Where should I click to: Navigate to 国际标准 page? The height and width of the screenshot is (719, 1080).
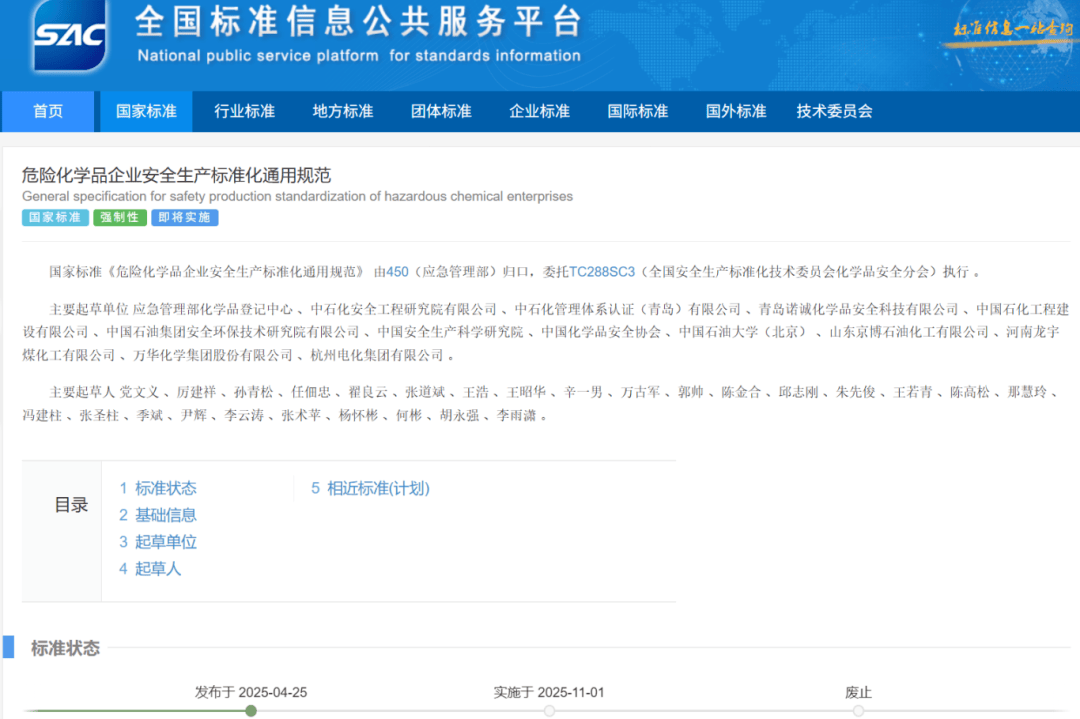point(637,111)
